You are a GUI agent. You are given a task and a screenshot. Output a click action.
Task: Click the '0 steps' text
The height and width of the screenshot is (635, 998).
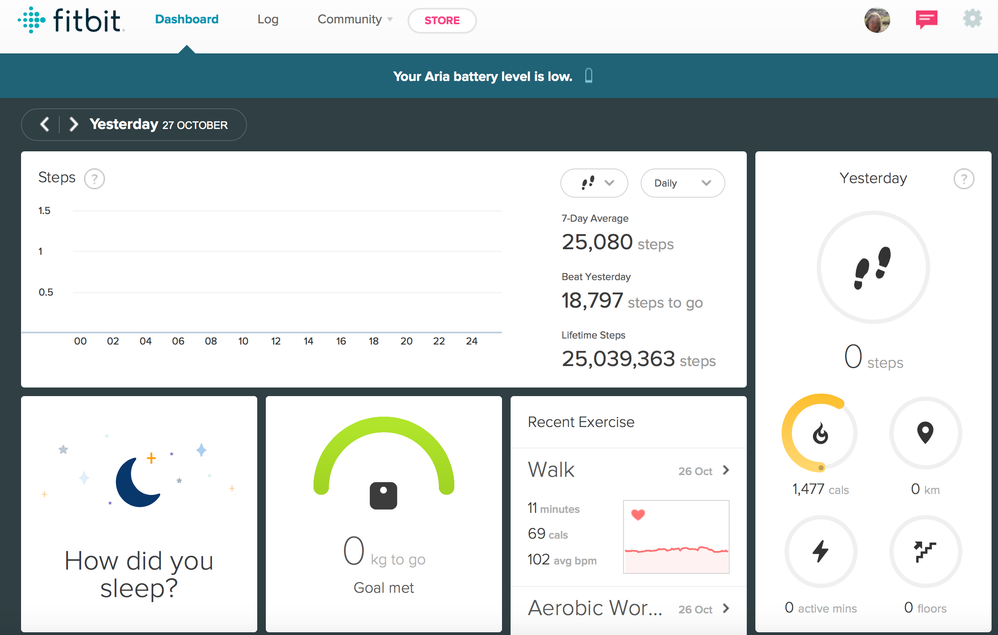click(873, 358)
